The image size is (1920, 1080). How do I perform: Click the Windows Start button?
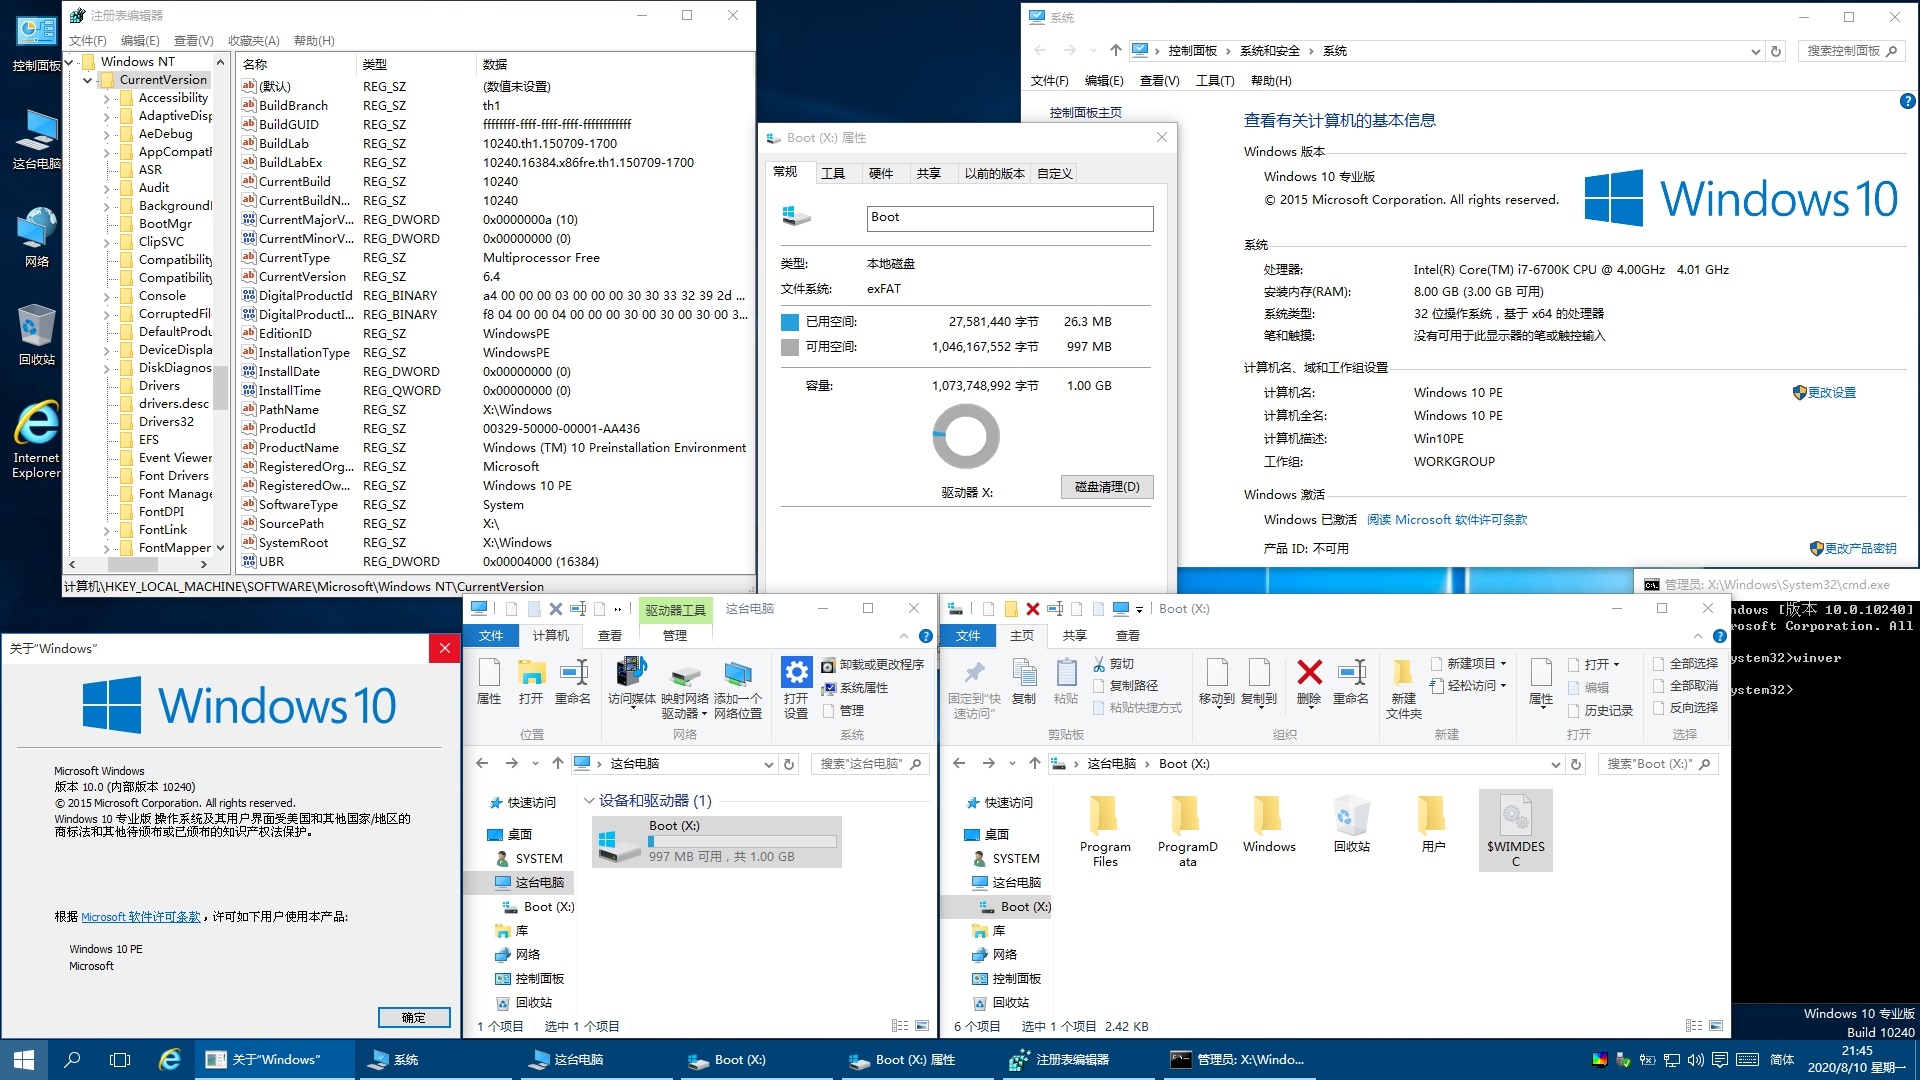(24, 1059)
